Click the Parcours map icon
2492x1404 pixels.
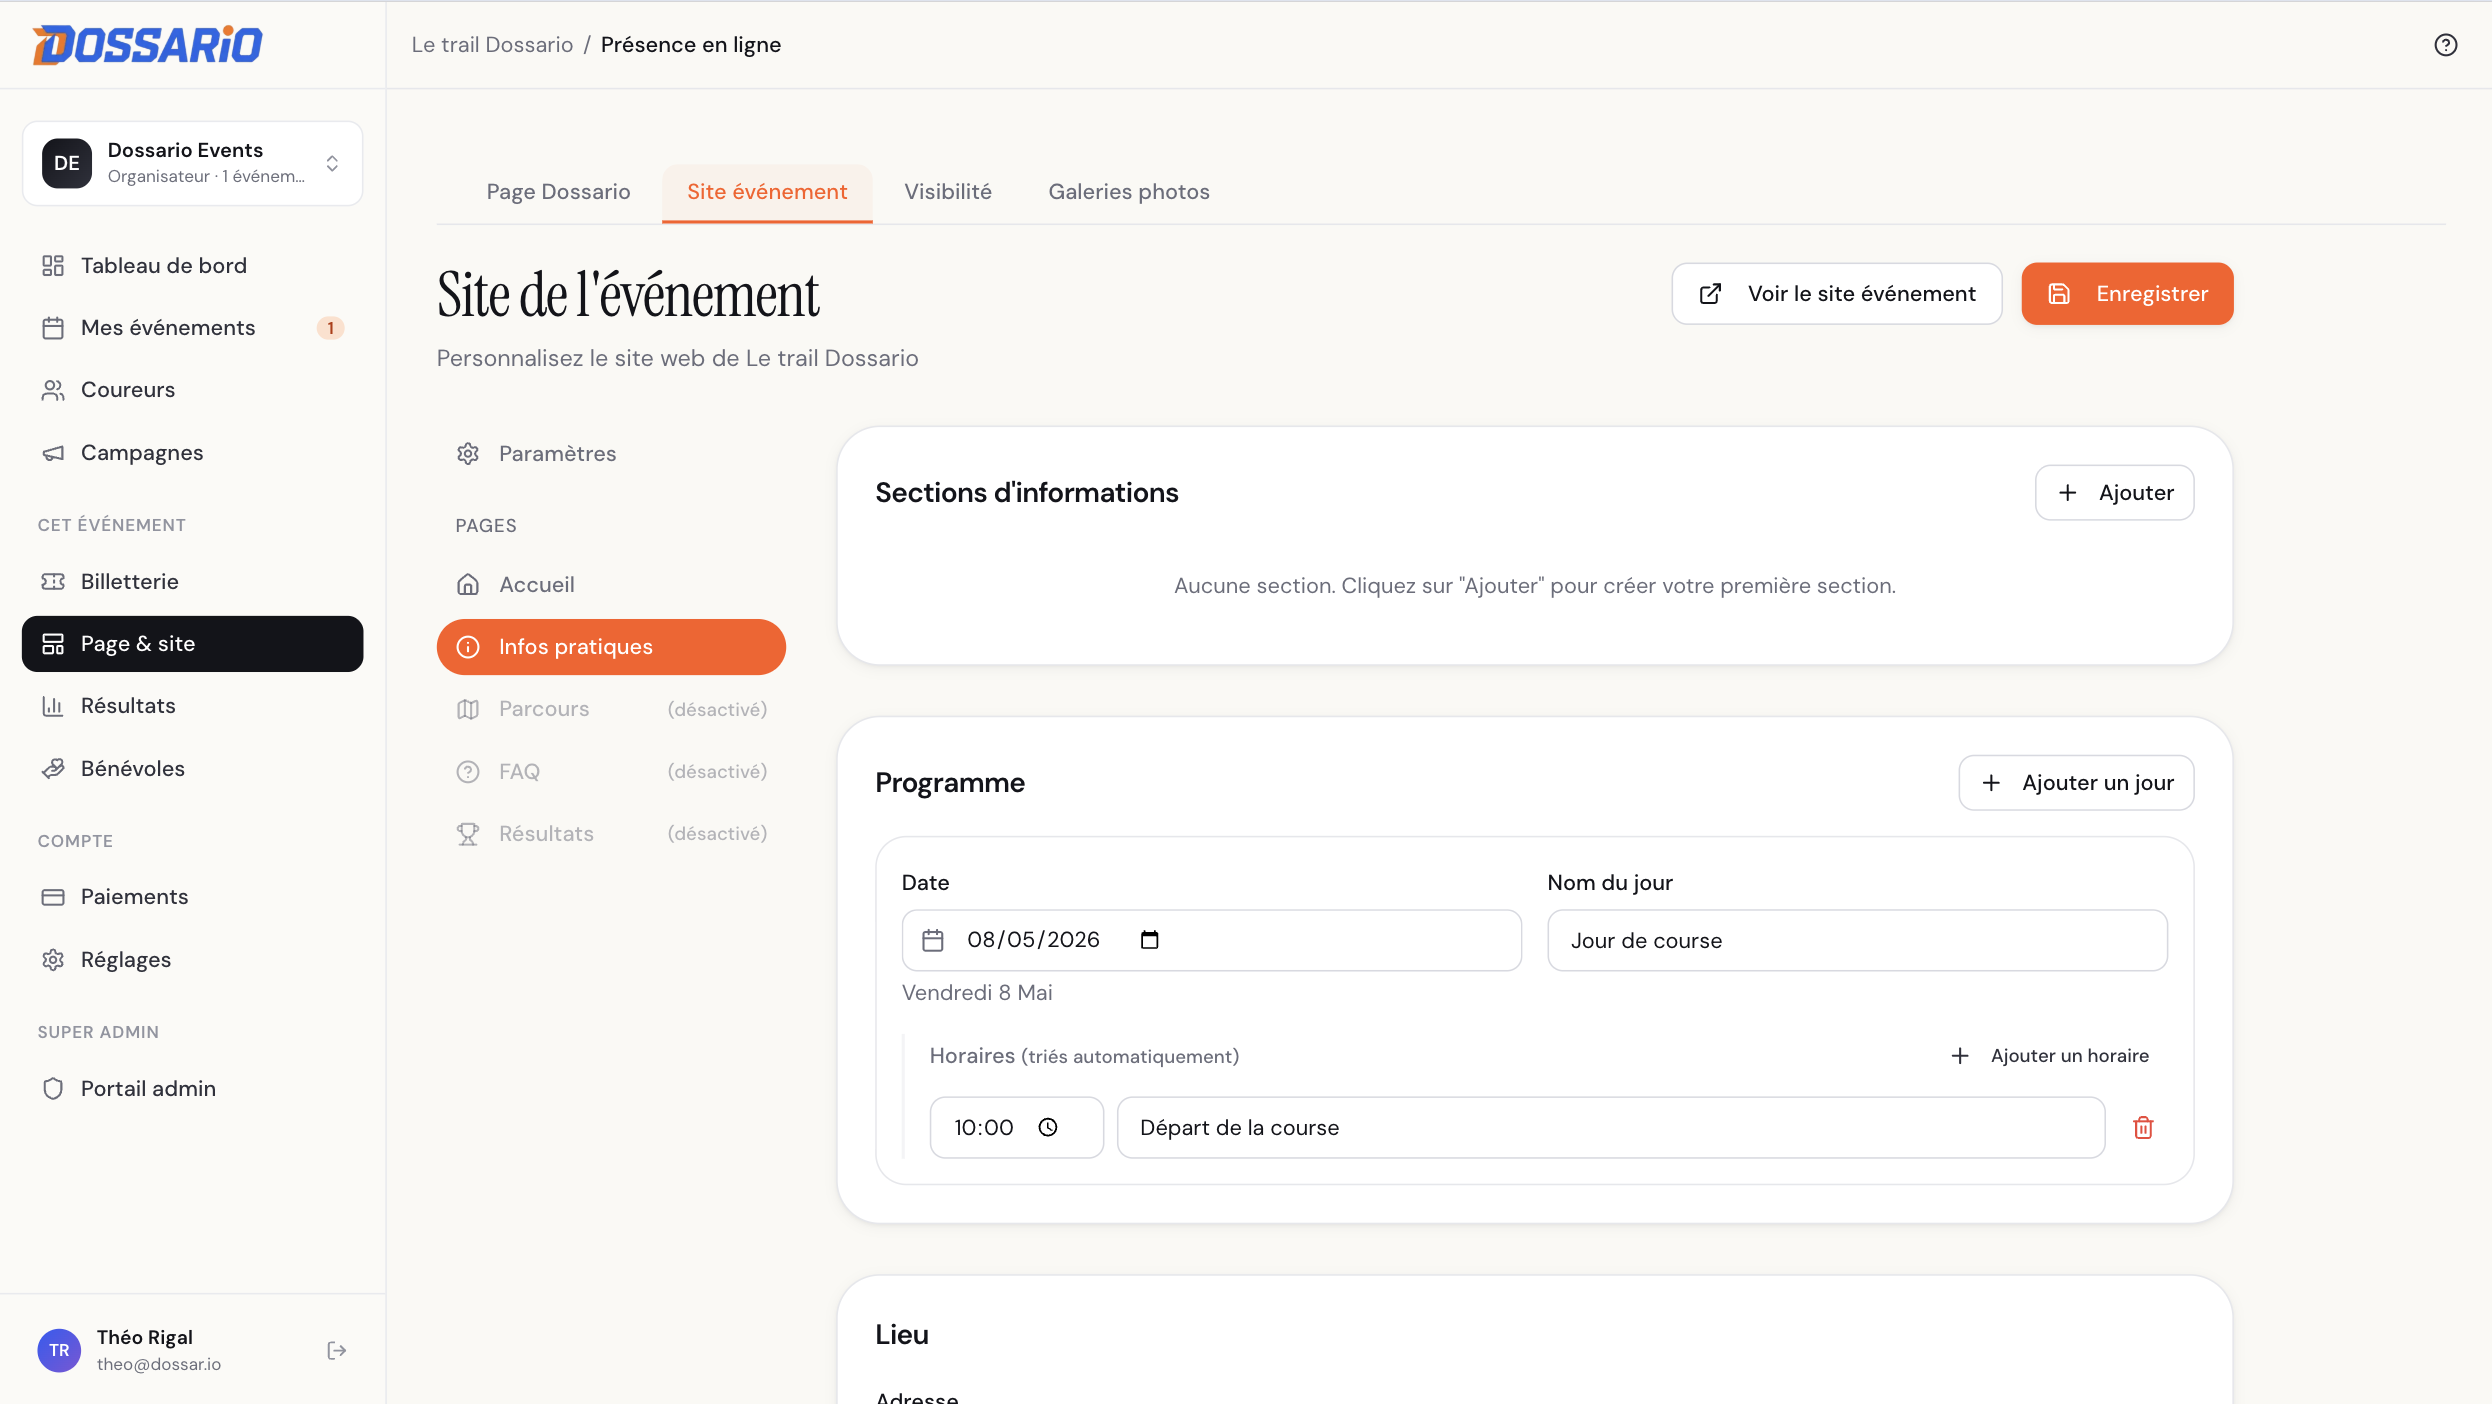click(x=468, y=709)
